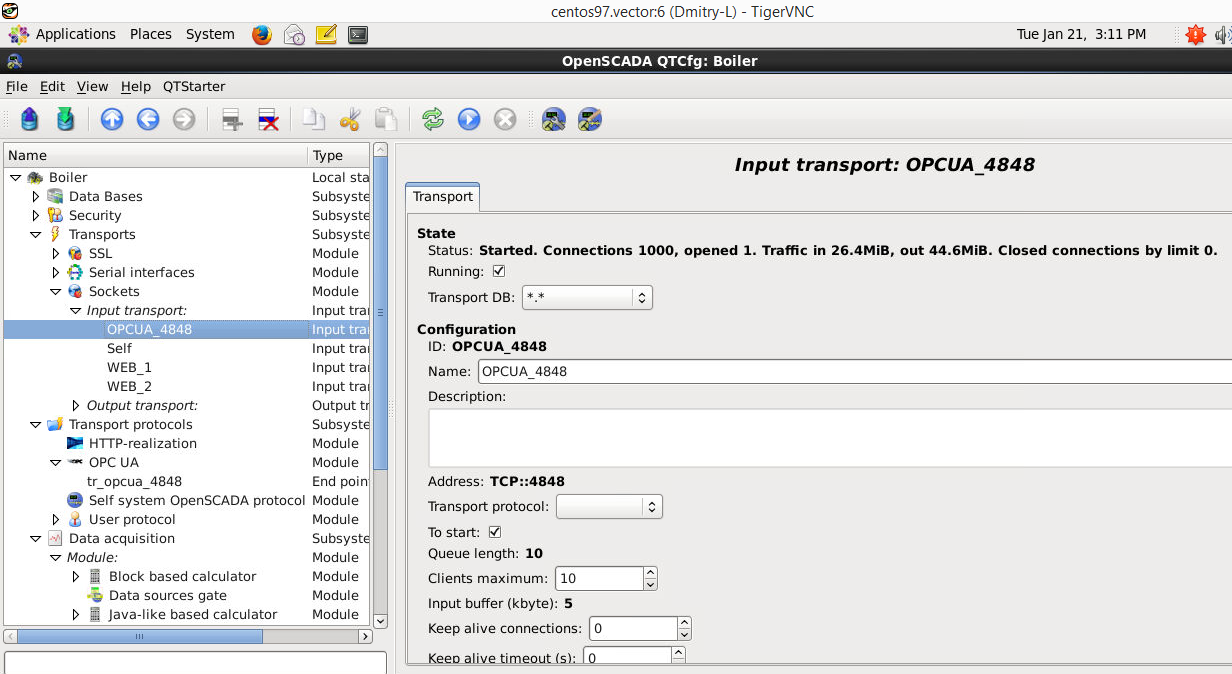Viewport: 1232px width, 674px height.
Task: Go up one level with the up arrow
Action: (112, 120)
